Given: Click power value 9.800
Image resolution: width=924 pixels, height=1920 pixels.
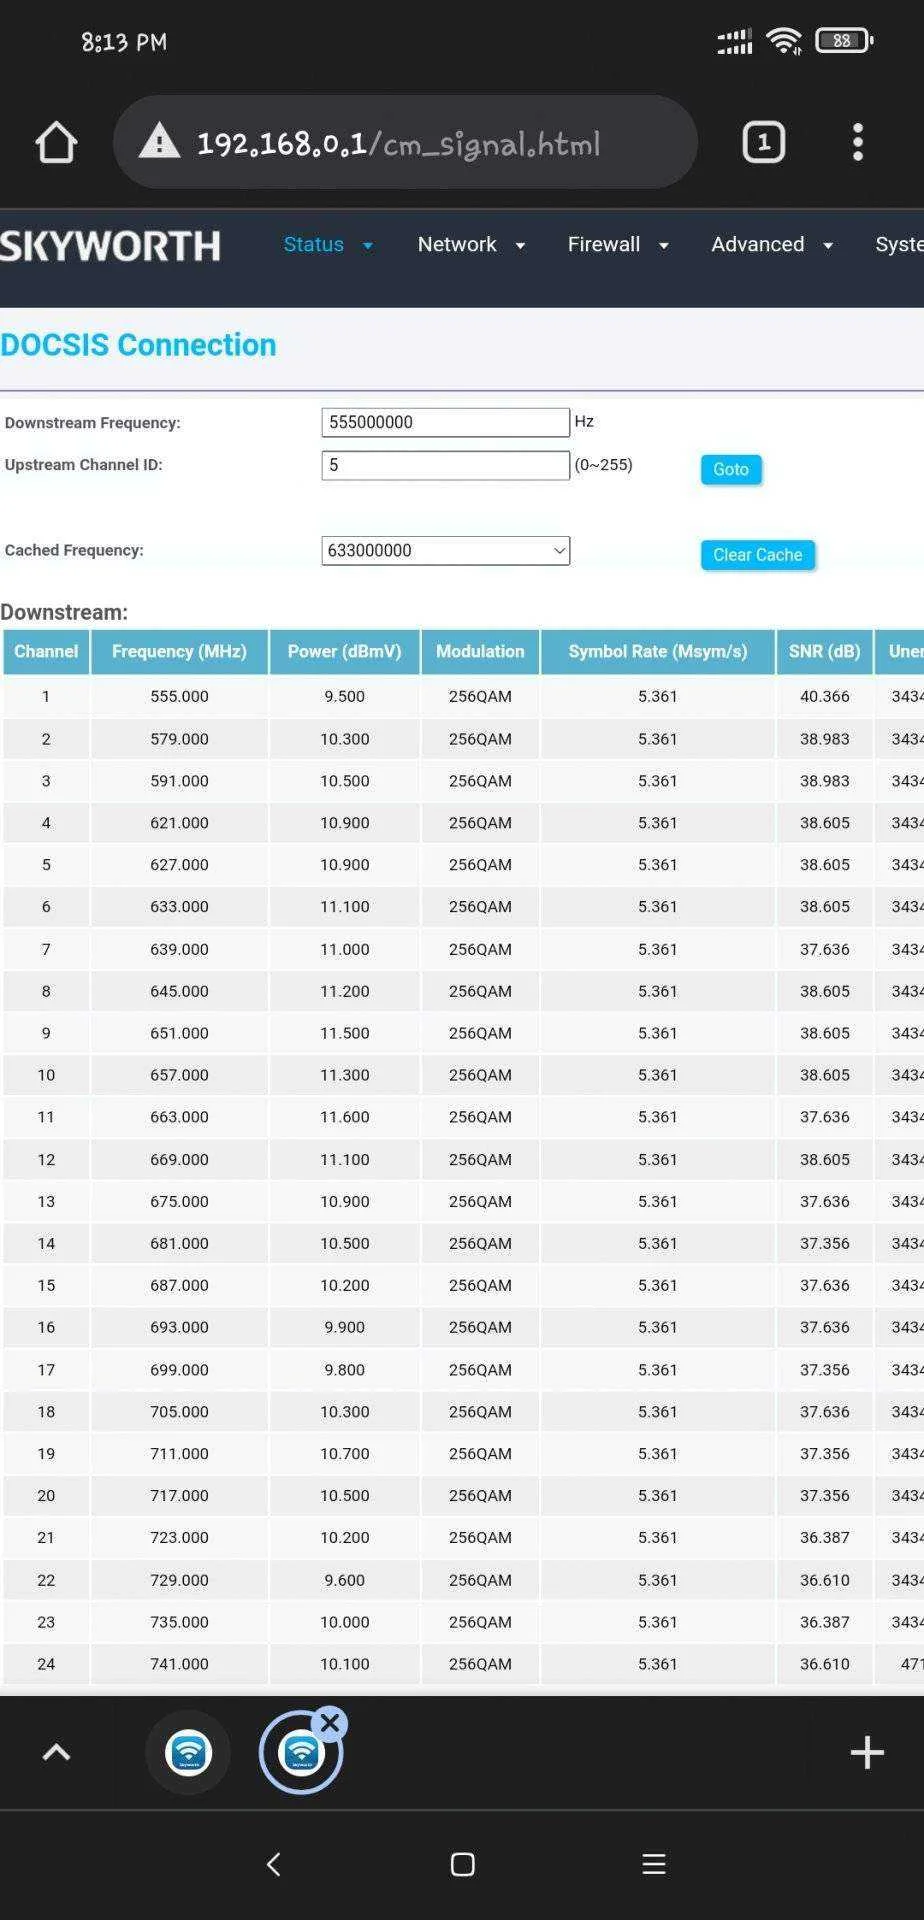Looking at the screenshot, I should point(344,1370).
